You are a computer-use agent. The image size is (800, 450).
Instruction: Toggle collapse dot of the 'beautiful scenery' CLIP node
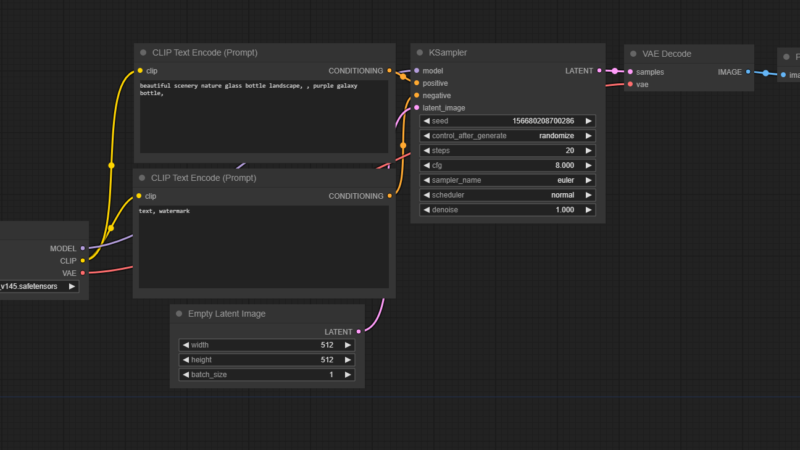[x=143, y=52]
